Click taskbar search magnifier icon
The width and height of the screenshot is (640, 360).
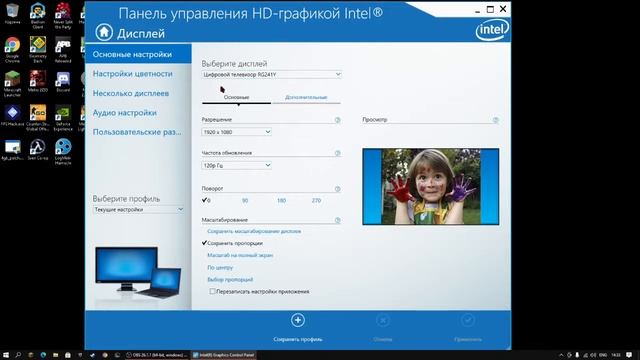click(18, 355)
